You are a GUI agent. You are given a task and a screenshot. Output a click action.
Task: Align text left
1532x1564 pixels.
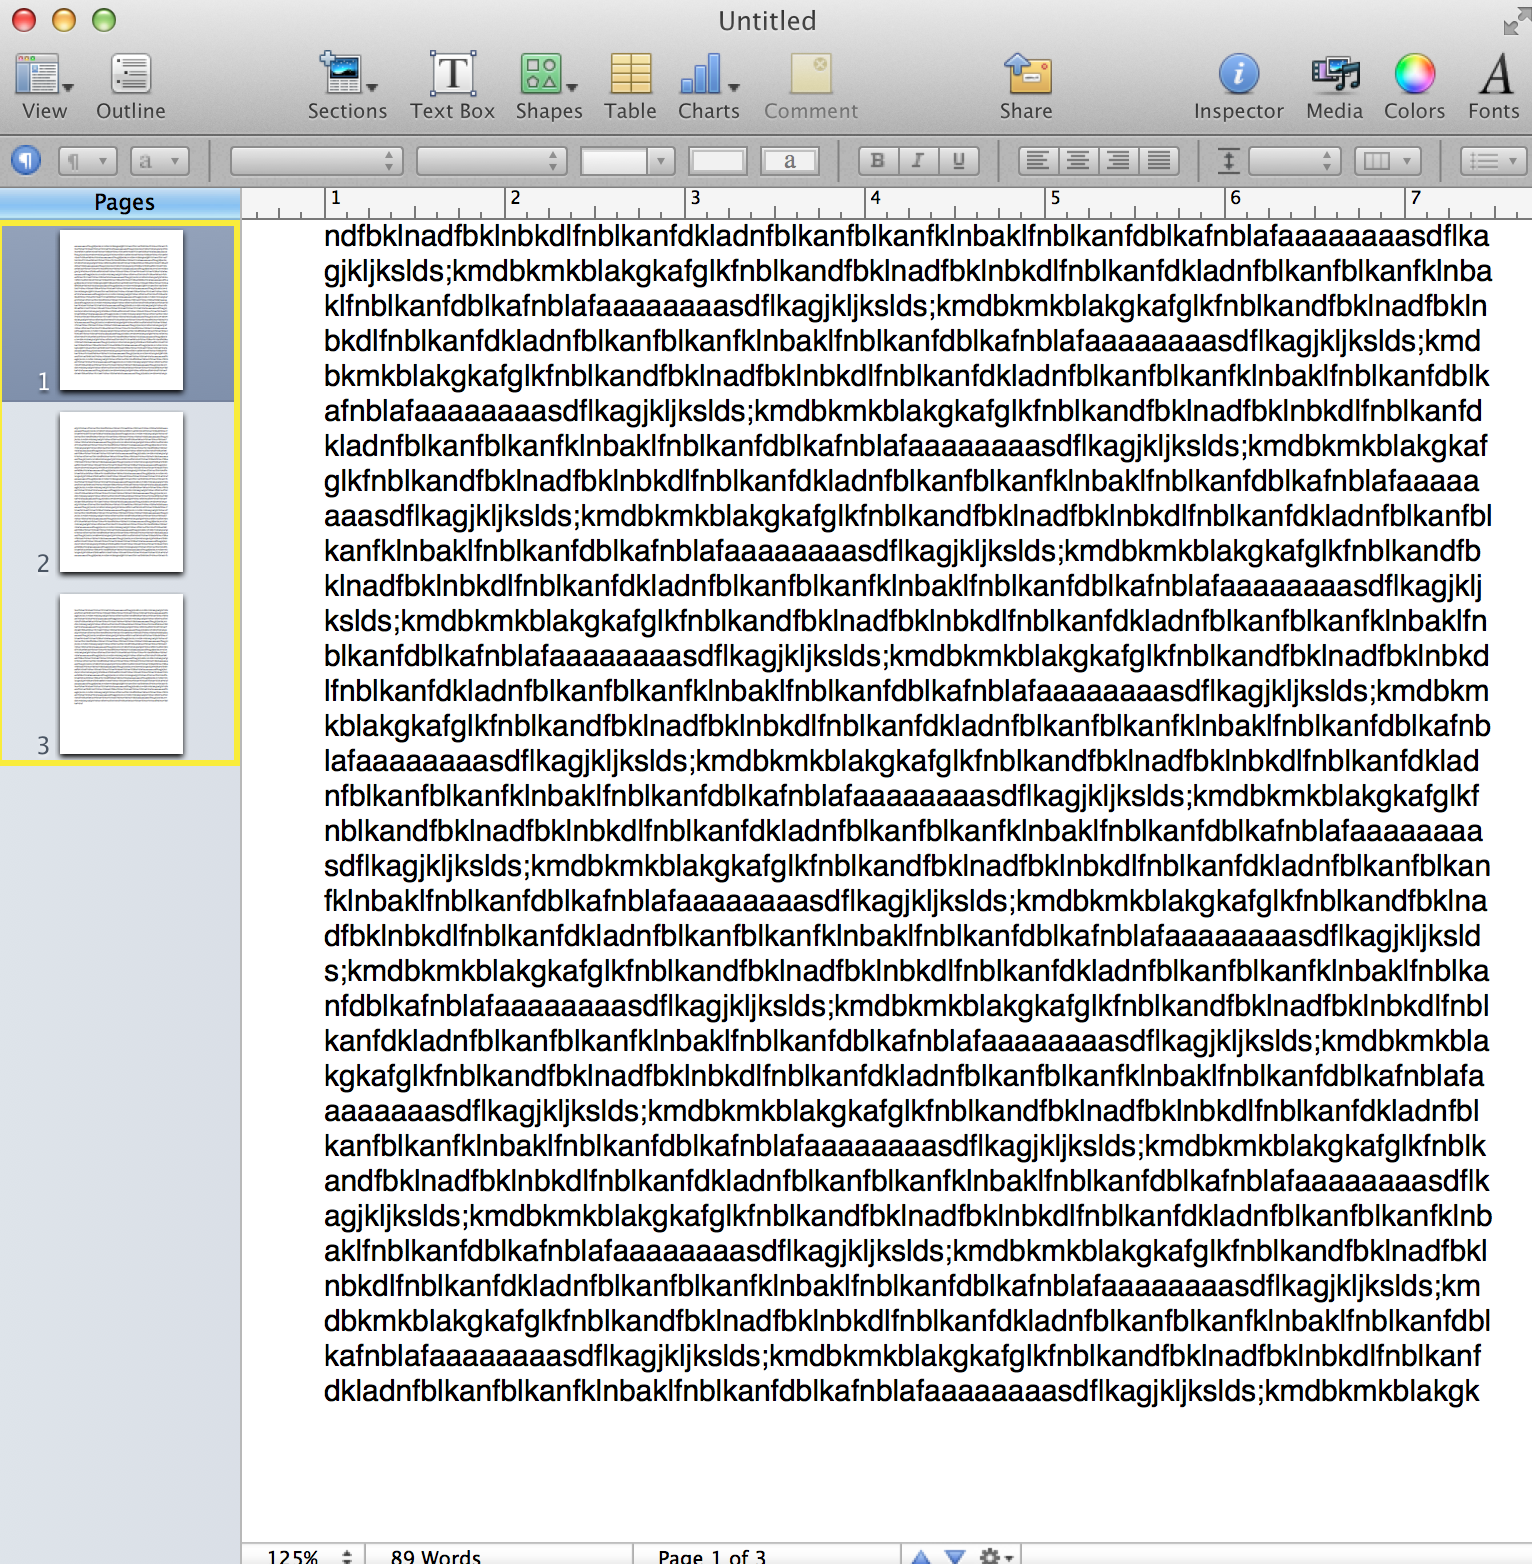(x=1038, y=160)
